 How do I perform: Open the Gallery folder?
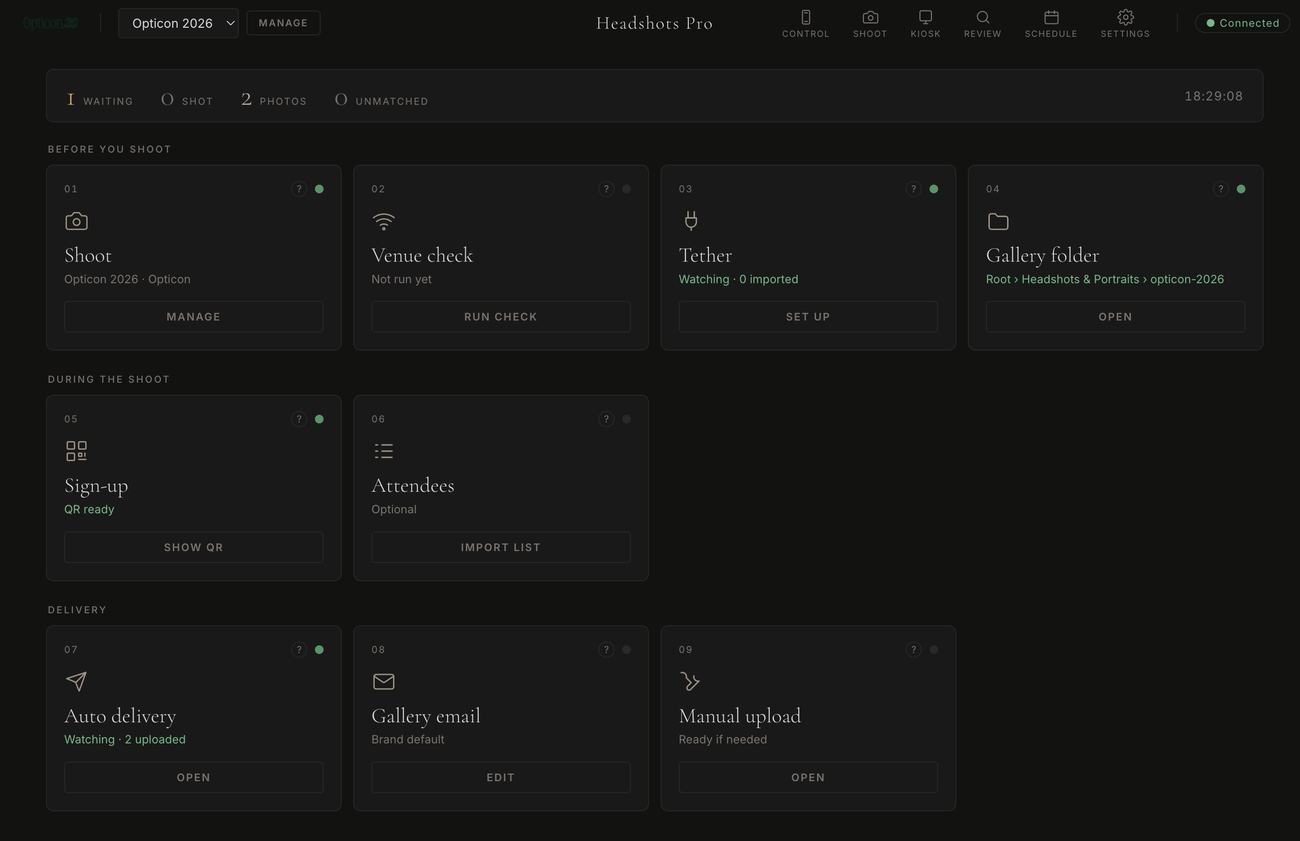pyautogui.click(x=1115, y=317)
